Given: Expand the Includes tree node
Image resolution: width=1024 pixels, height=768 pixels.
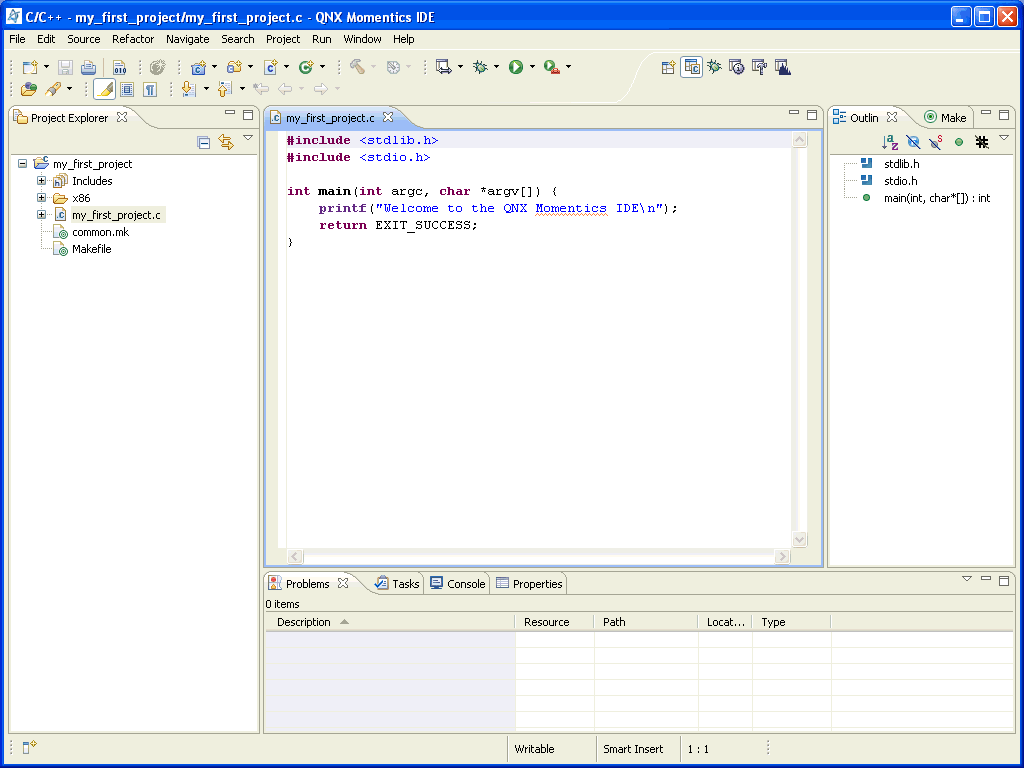Looking at the screenshot, I should [42, 181].
